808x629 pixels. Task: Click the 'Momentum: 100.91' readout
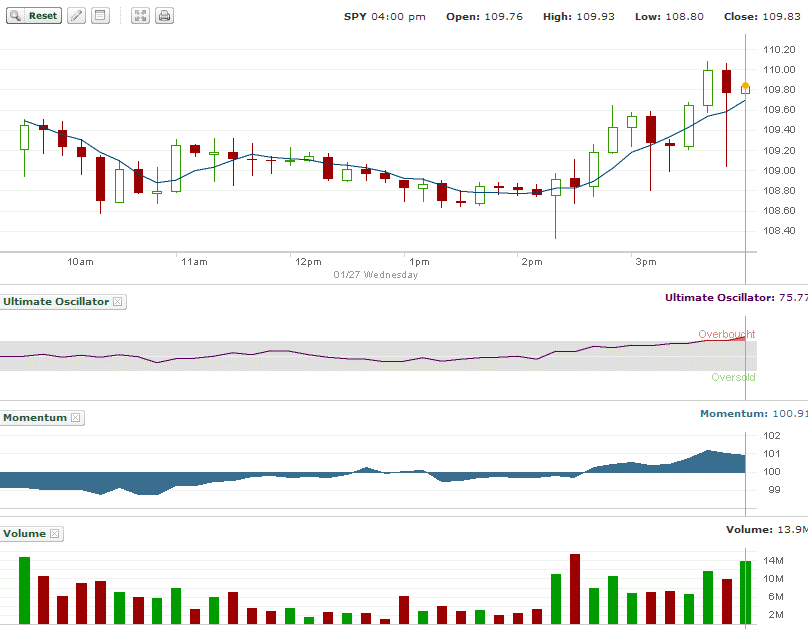coord(754,414)
